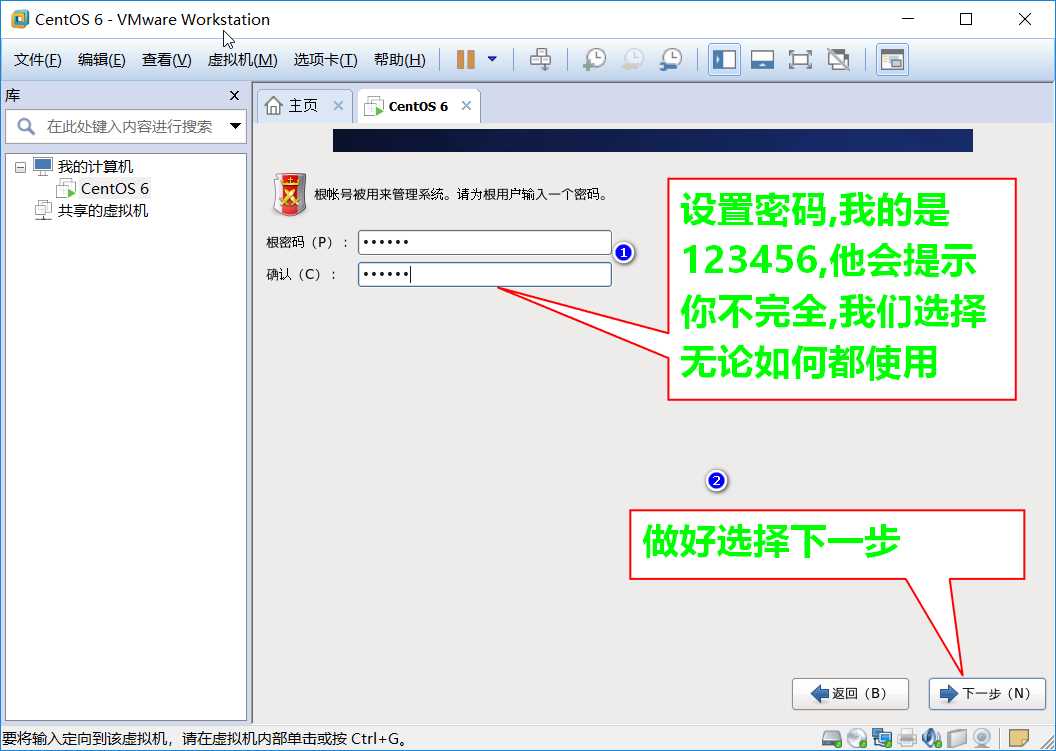This screenshot has width=1056, height=751.
Task: Click the sound card status icon
Action: (x=932, y=738)
